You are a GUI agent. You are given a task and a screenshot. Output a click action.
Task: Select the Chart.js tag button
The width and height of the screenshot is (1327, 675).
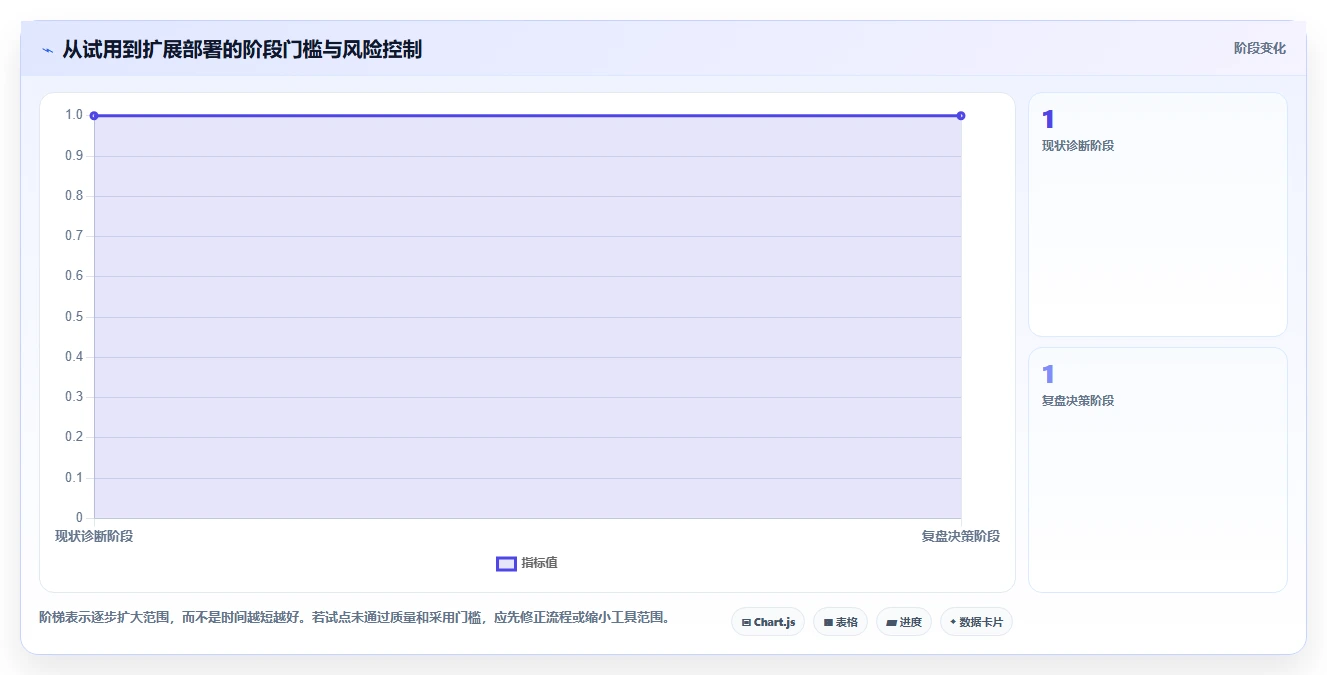click(x=768, y=622)
